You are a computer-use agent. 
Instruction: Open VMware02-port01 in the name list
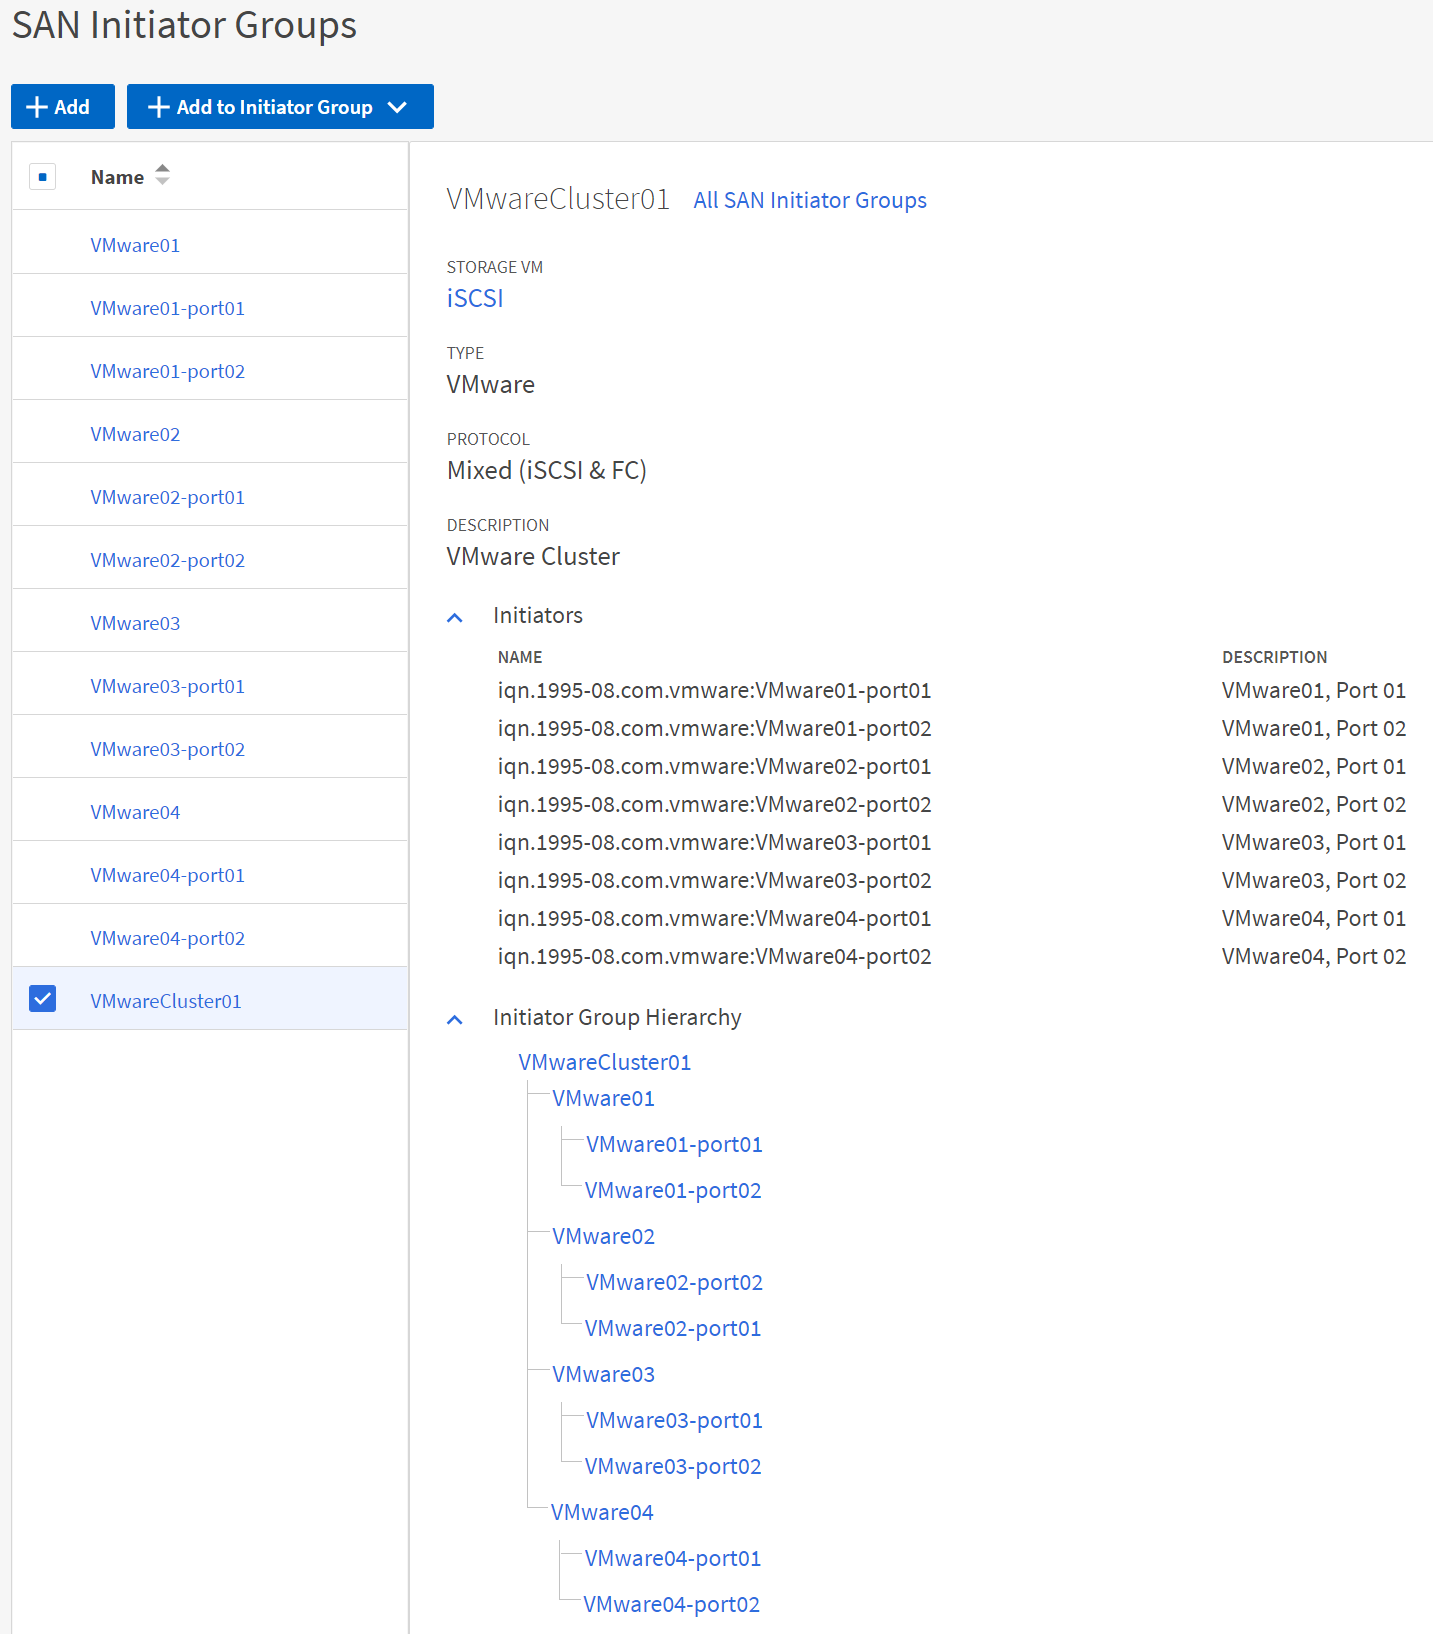167,497
